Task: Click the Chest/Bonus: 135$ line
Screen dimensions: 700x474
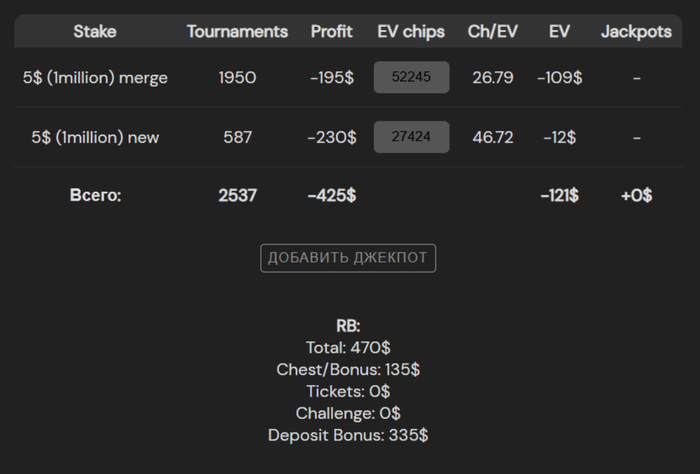Action: click(x=348, y=370)
